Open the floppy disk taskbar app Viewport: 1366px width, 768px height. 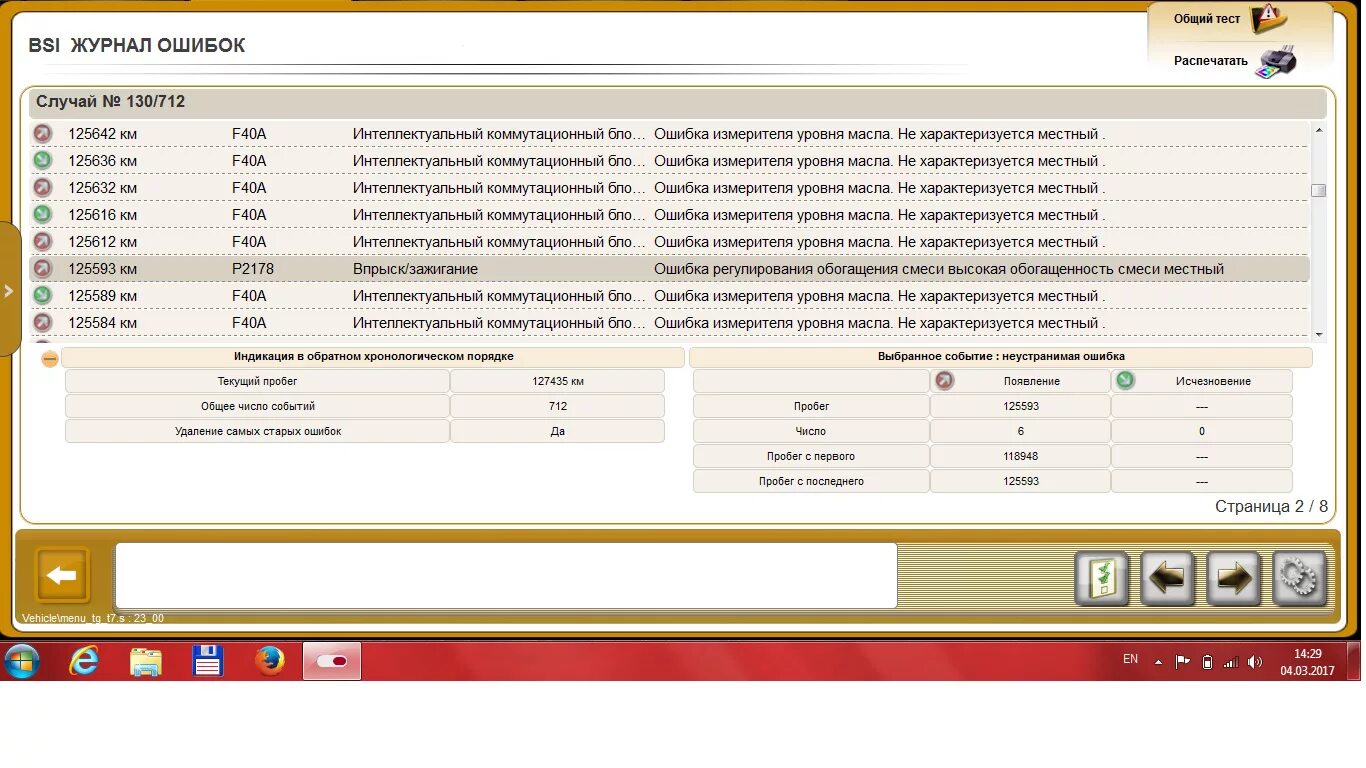pyautogui.click(x=208, y=661)
